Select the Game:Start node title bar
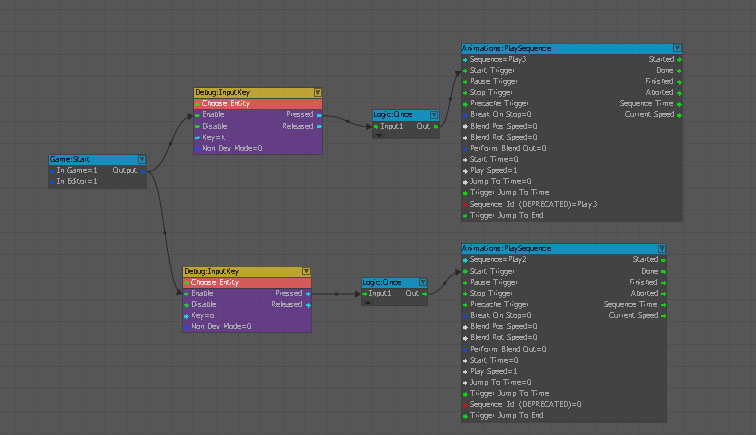 [x=97, y=159]
